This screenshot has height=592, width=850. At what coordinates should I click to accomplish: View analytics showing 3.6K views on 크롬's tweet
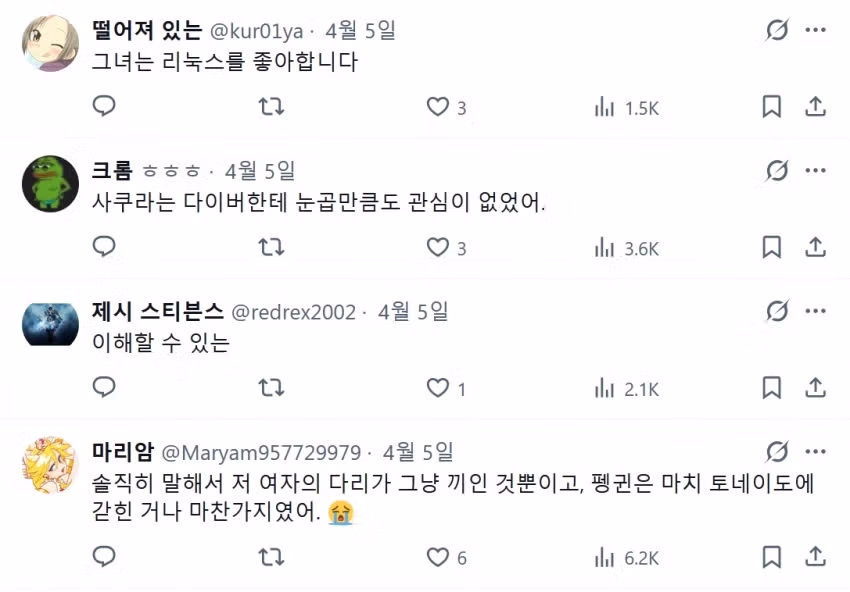612,245
